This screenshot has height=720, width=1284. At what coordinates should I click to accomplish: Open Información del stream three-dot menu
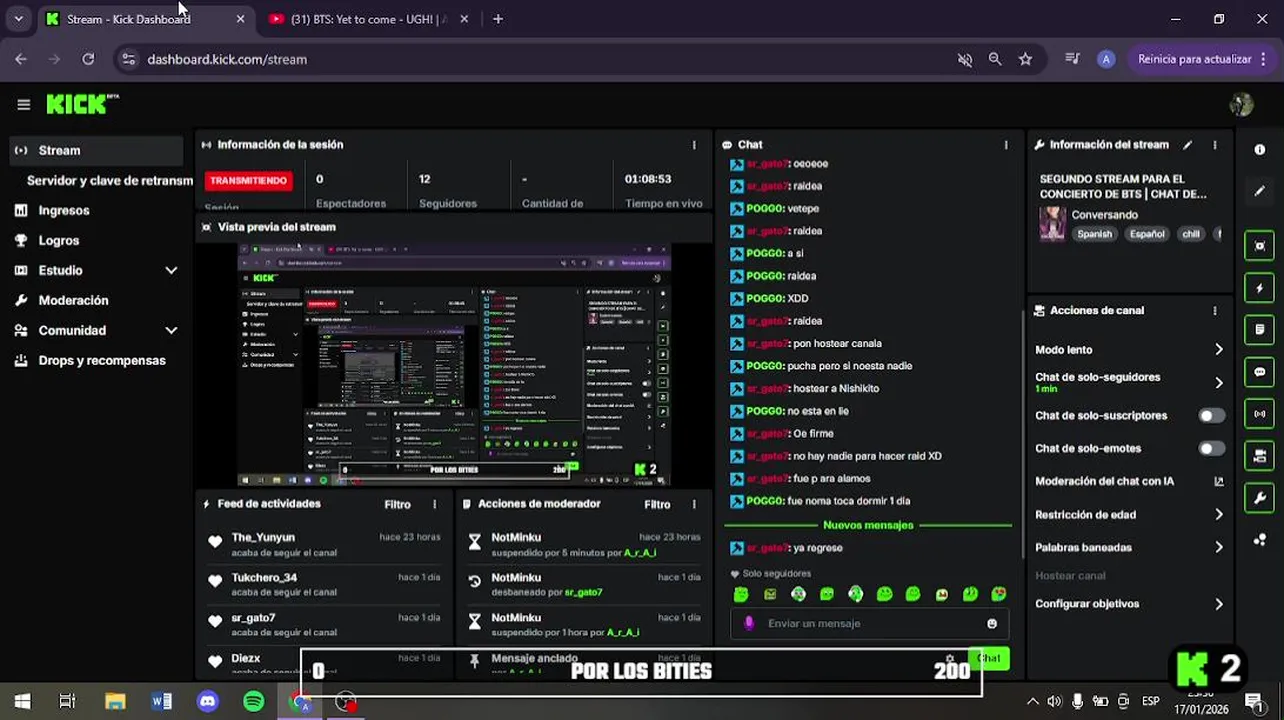(1215, 145)
